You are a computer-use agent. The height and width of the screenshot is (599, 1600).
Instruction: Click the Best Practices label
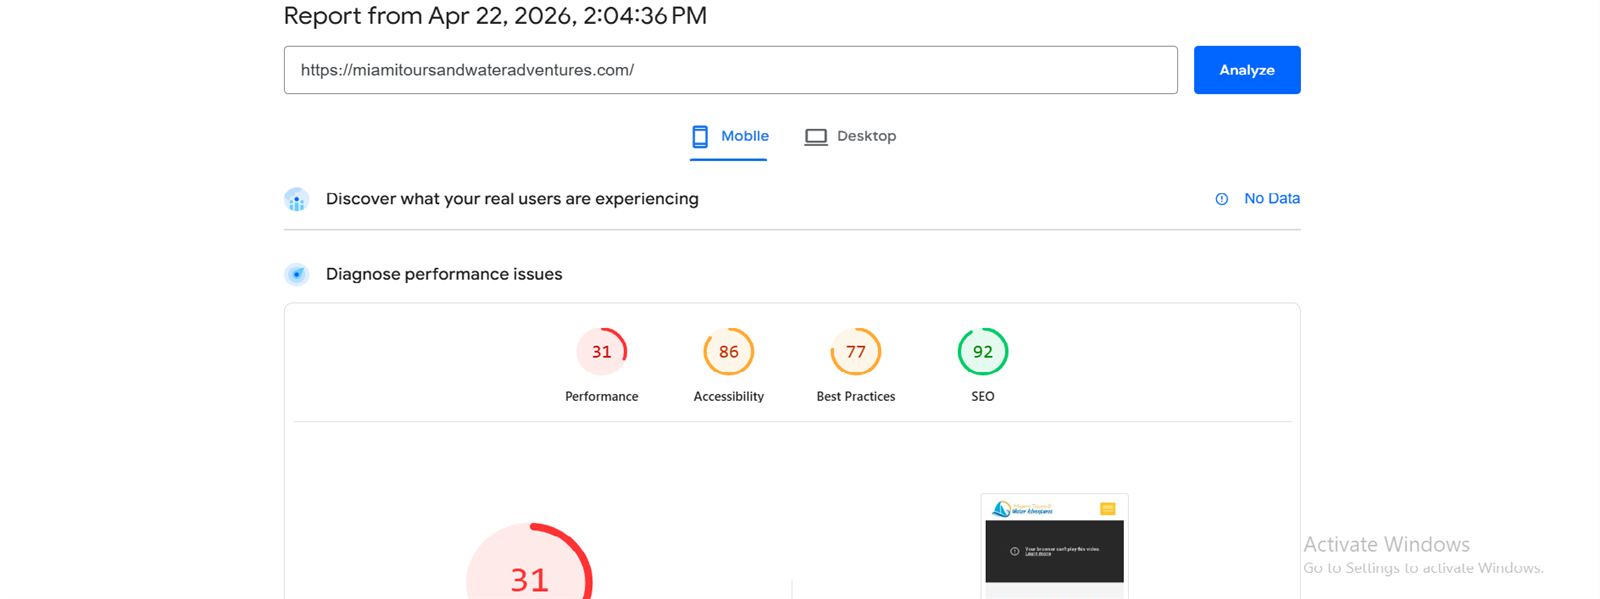tap(855, 397)
